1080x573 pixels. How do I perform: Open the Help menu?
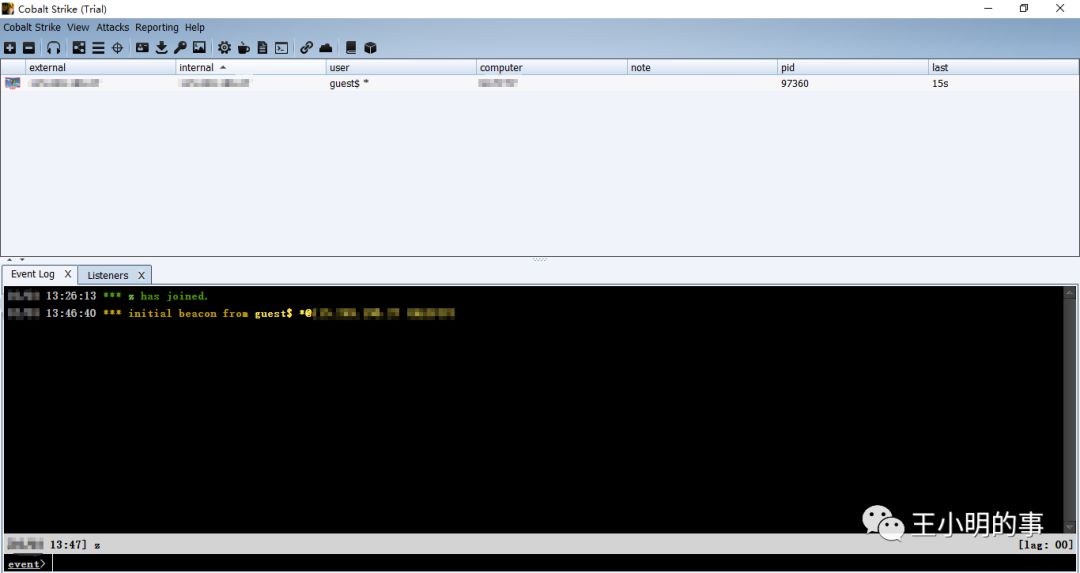point(195,28)
